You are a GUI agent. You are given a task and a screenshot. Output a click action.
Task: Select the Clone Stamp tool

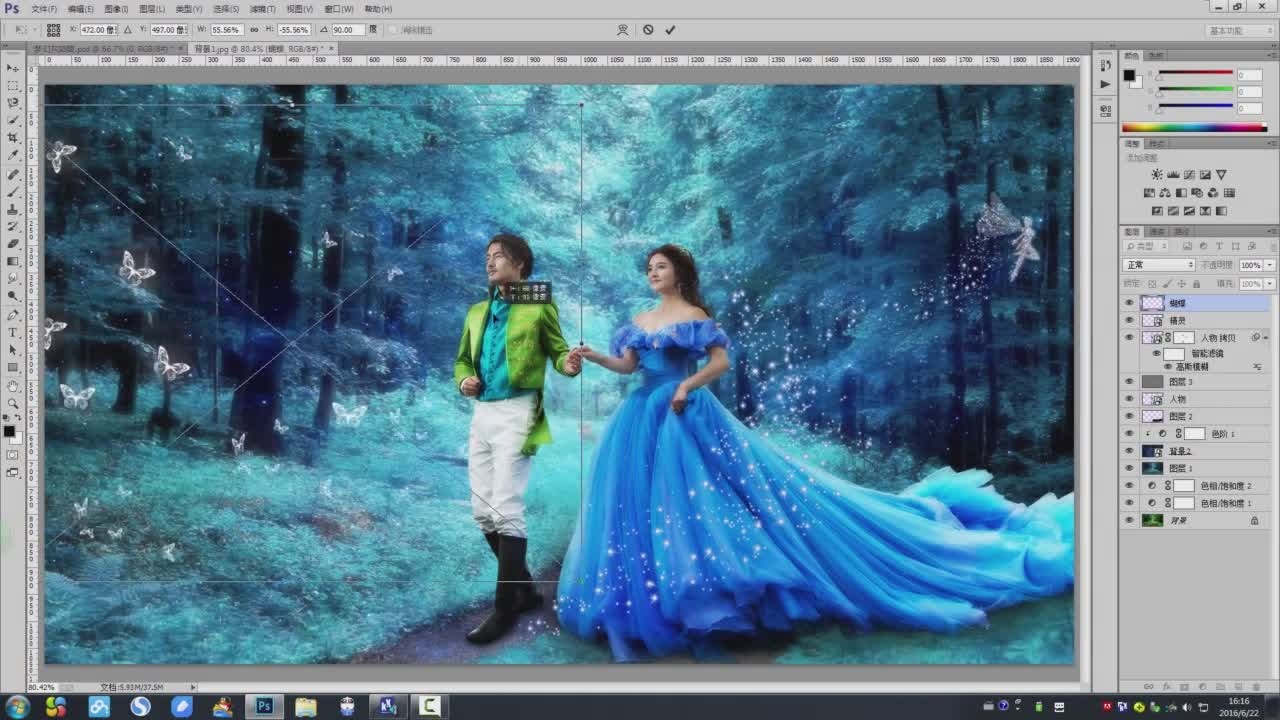click(13, 209)
